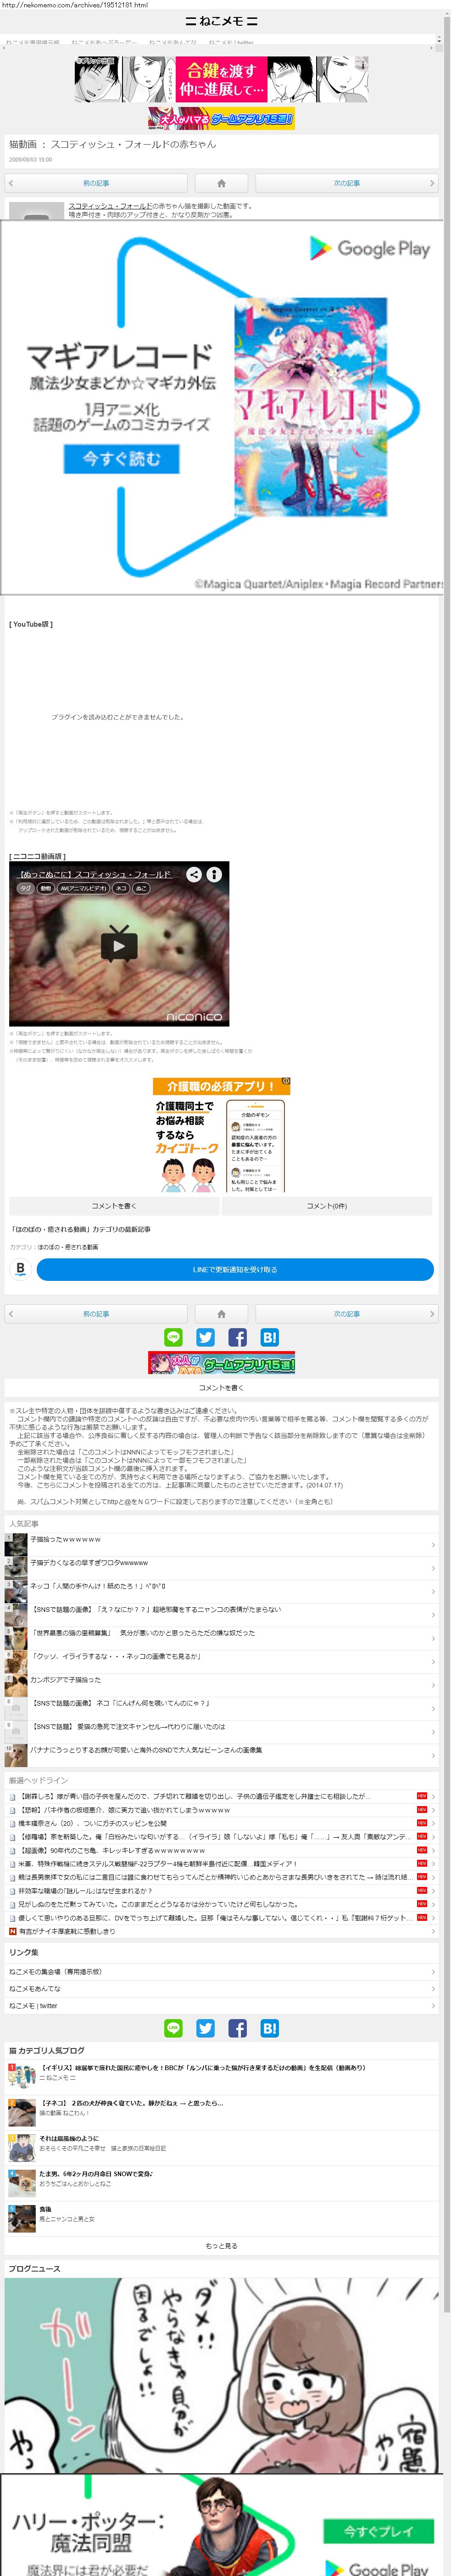Click the home icon above the article
The image size is (451, 2576).
click(221, 183)
